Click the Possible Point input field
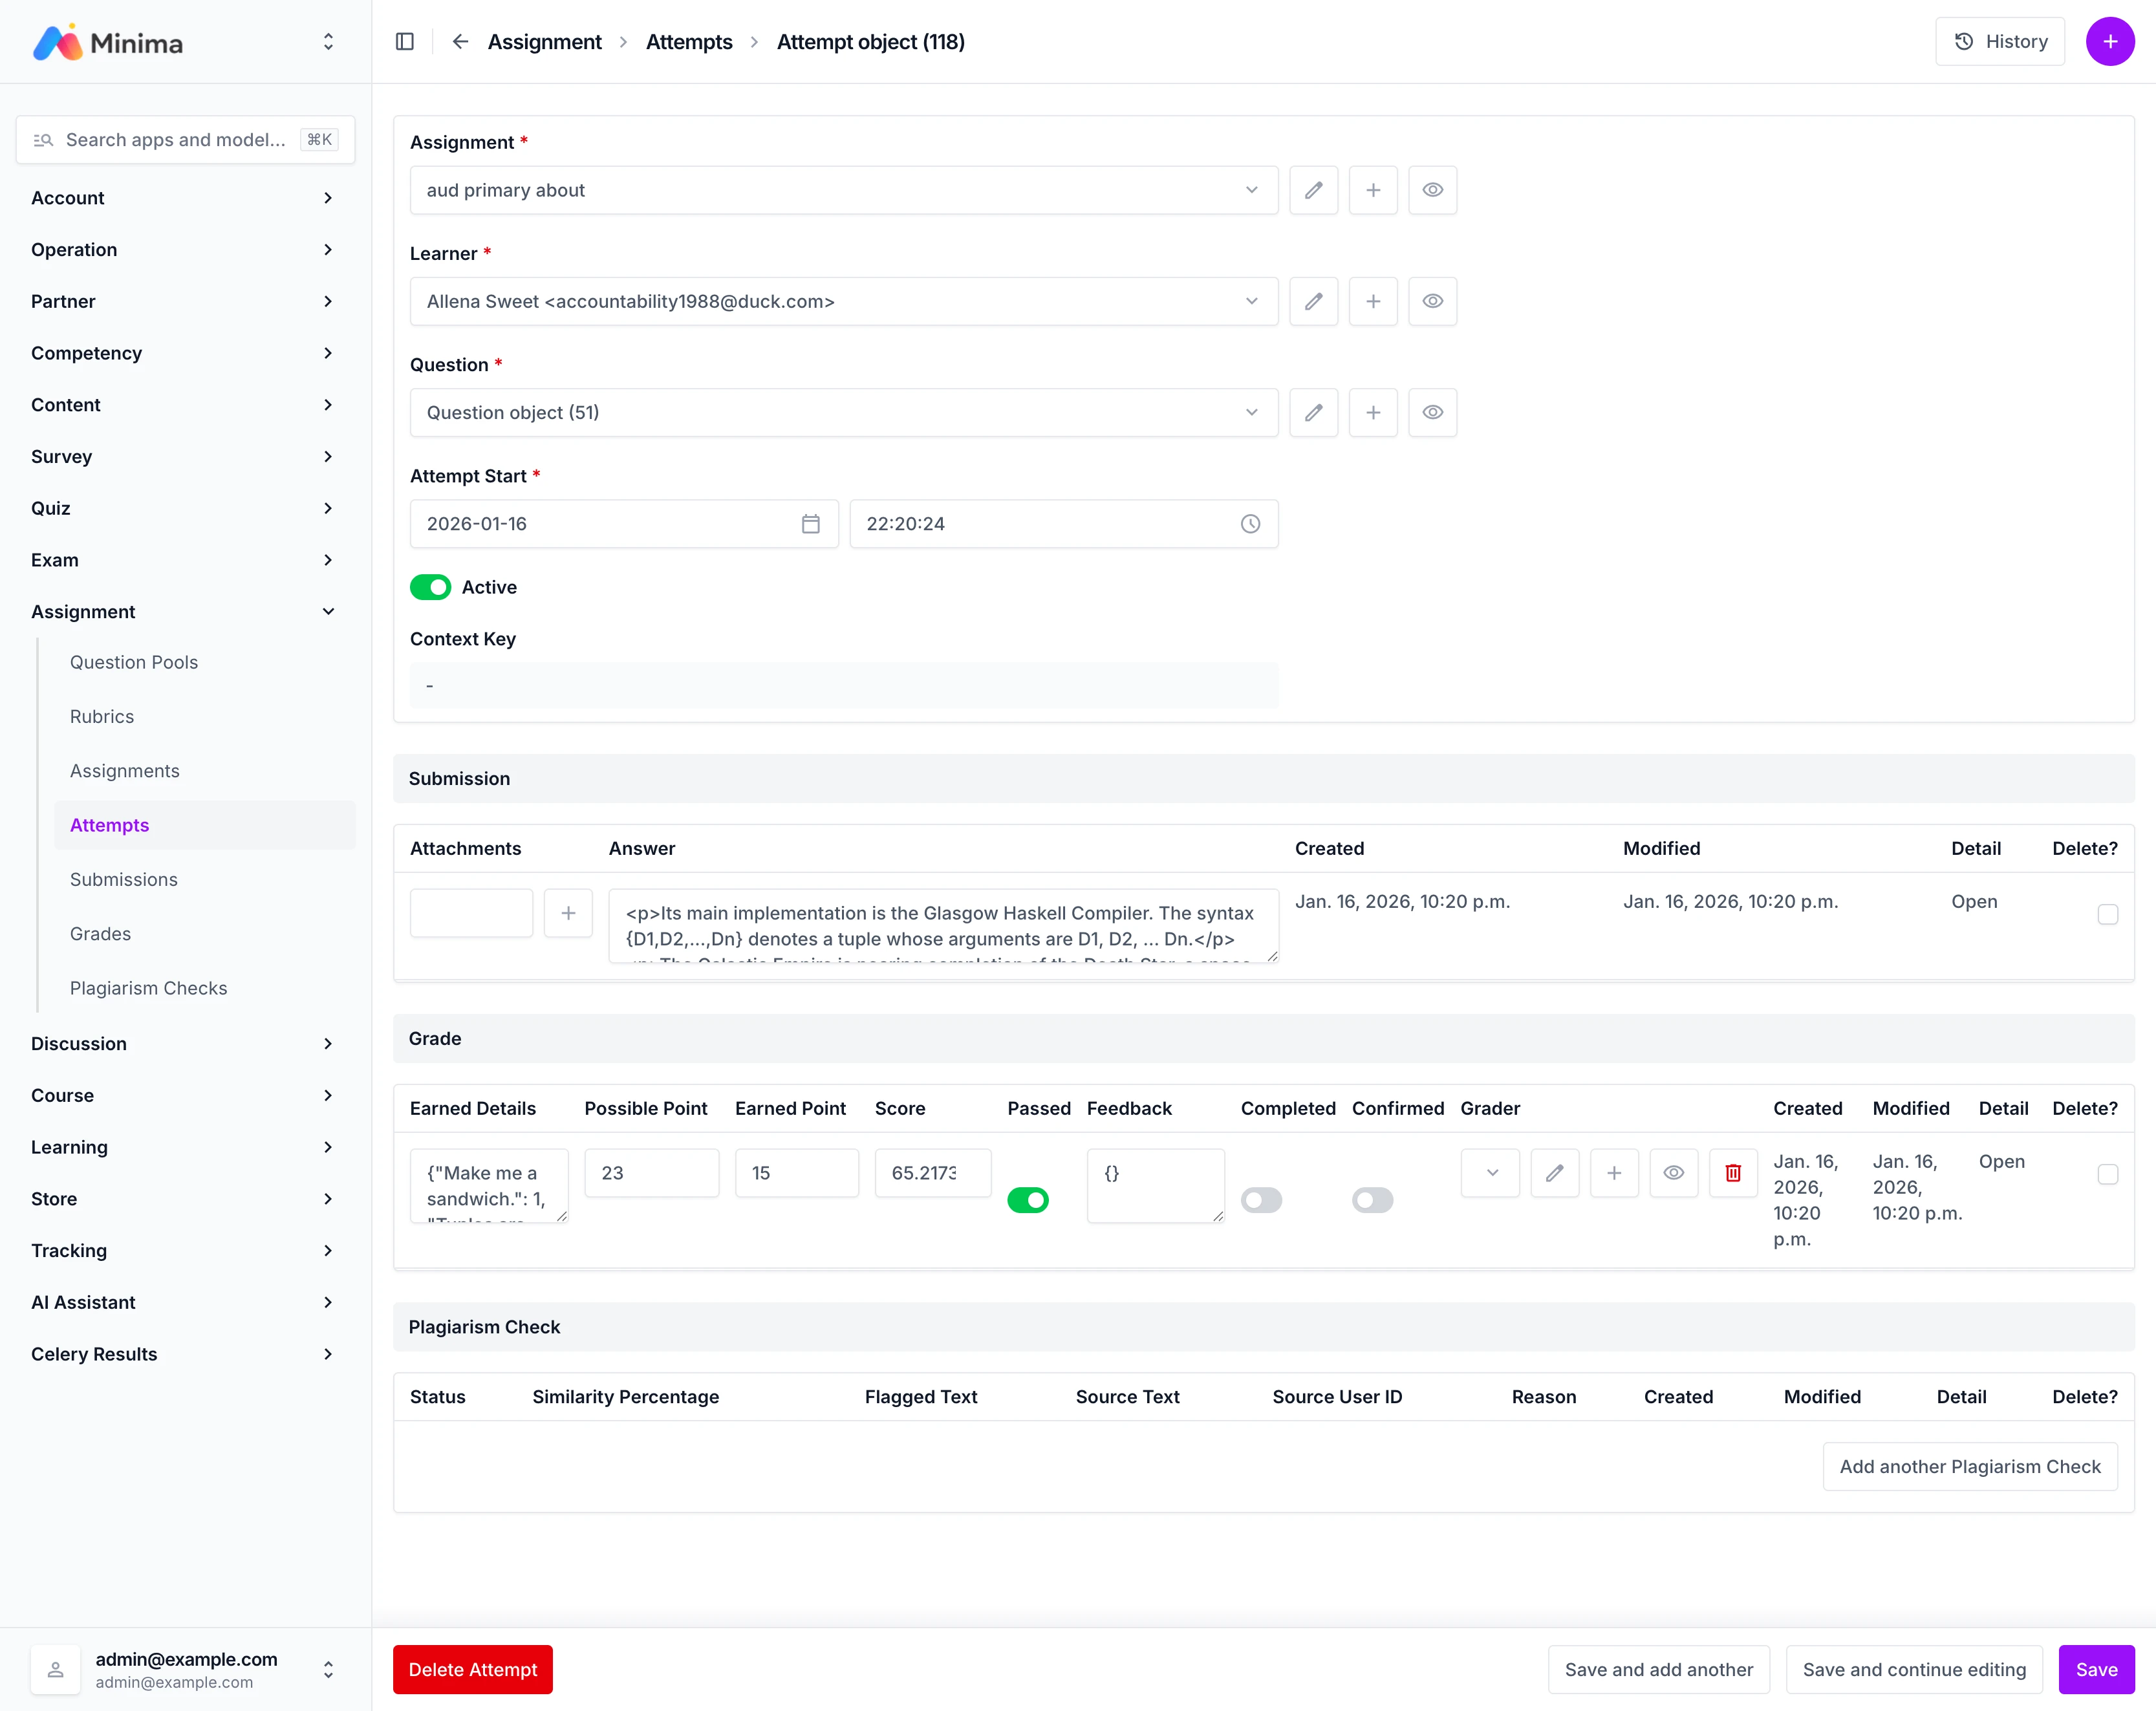 click(x=651, y=1173)
